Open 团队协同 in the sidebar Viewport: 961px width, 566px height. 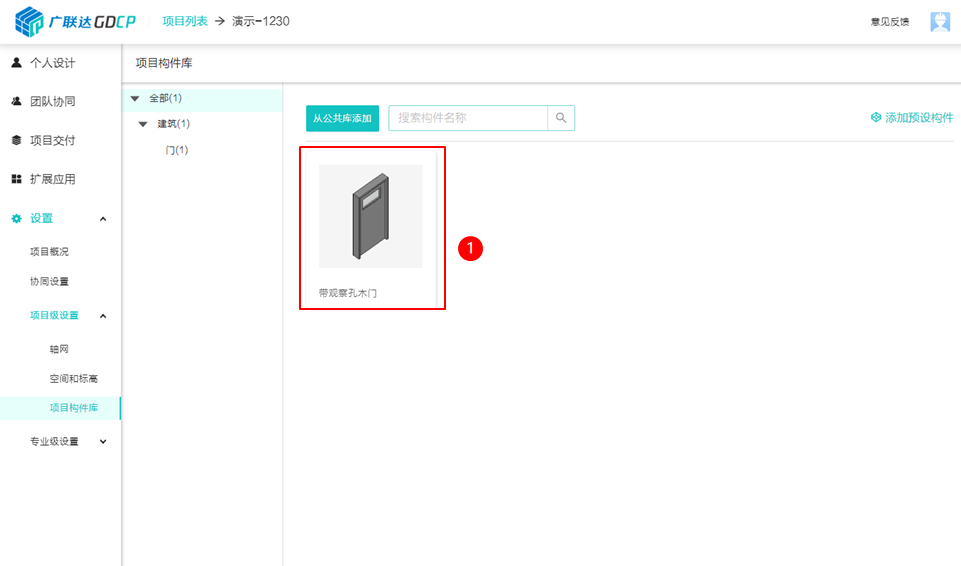[x=53, y=101]
